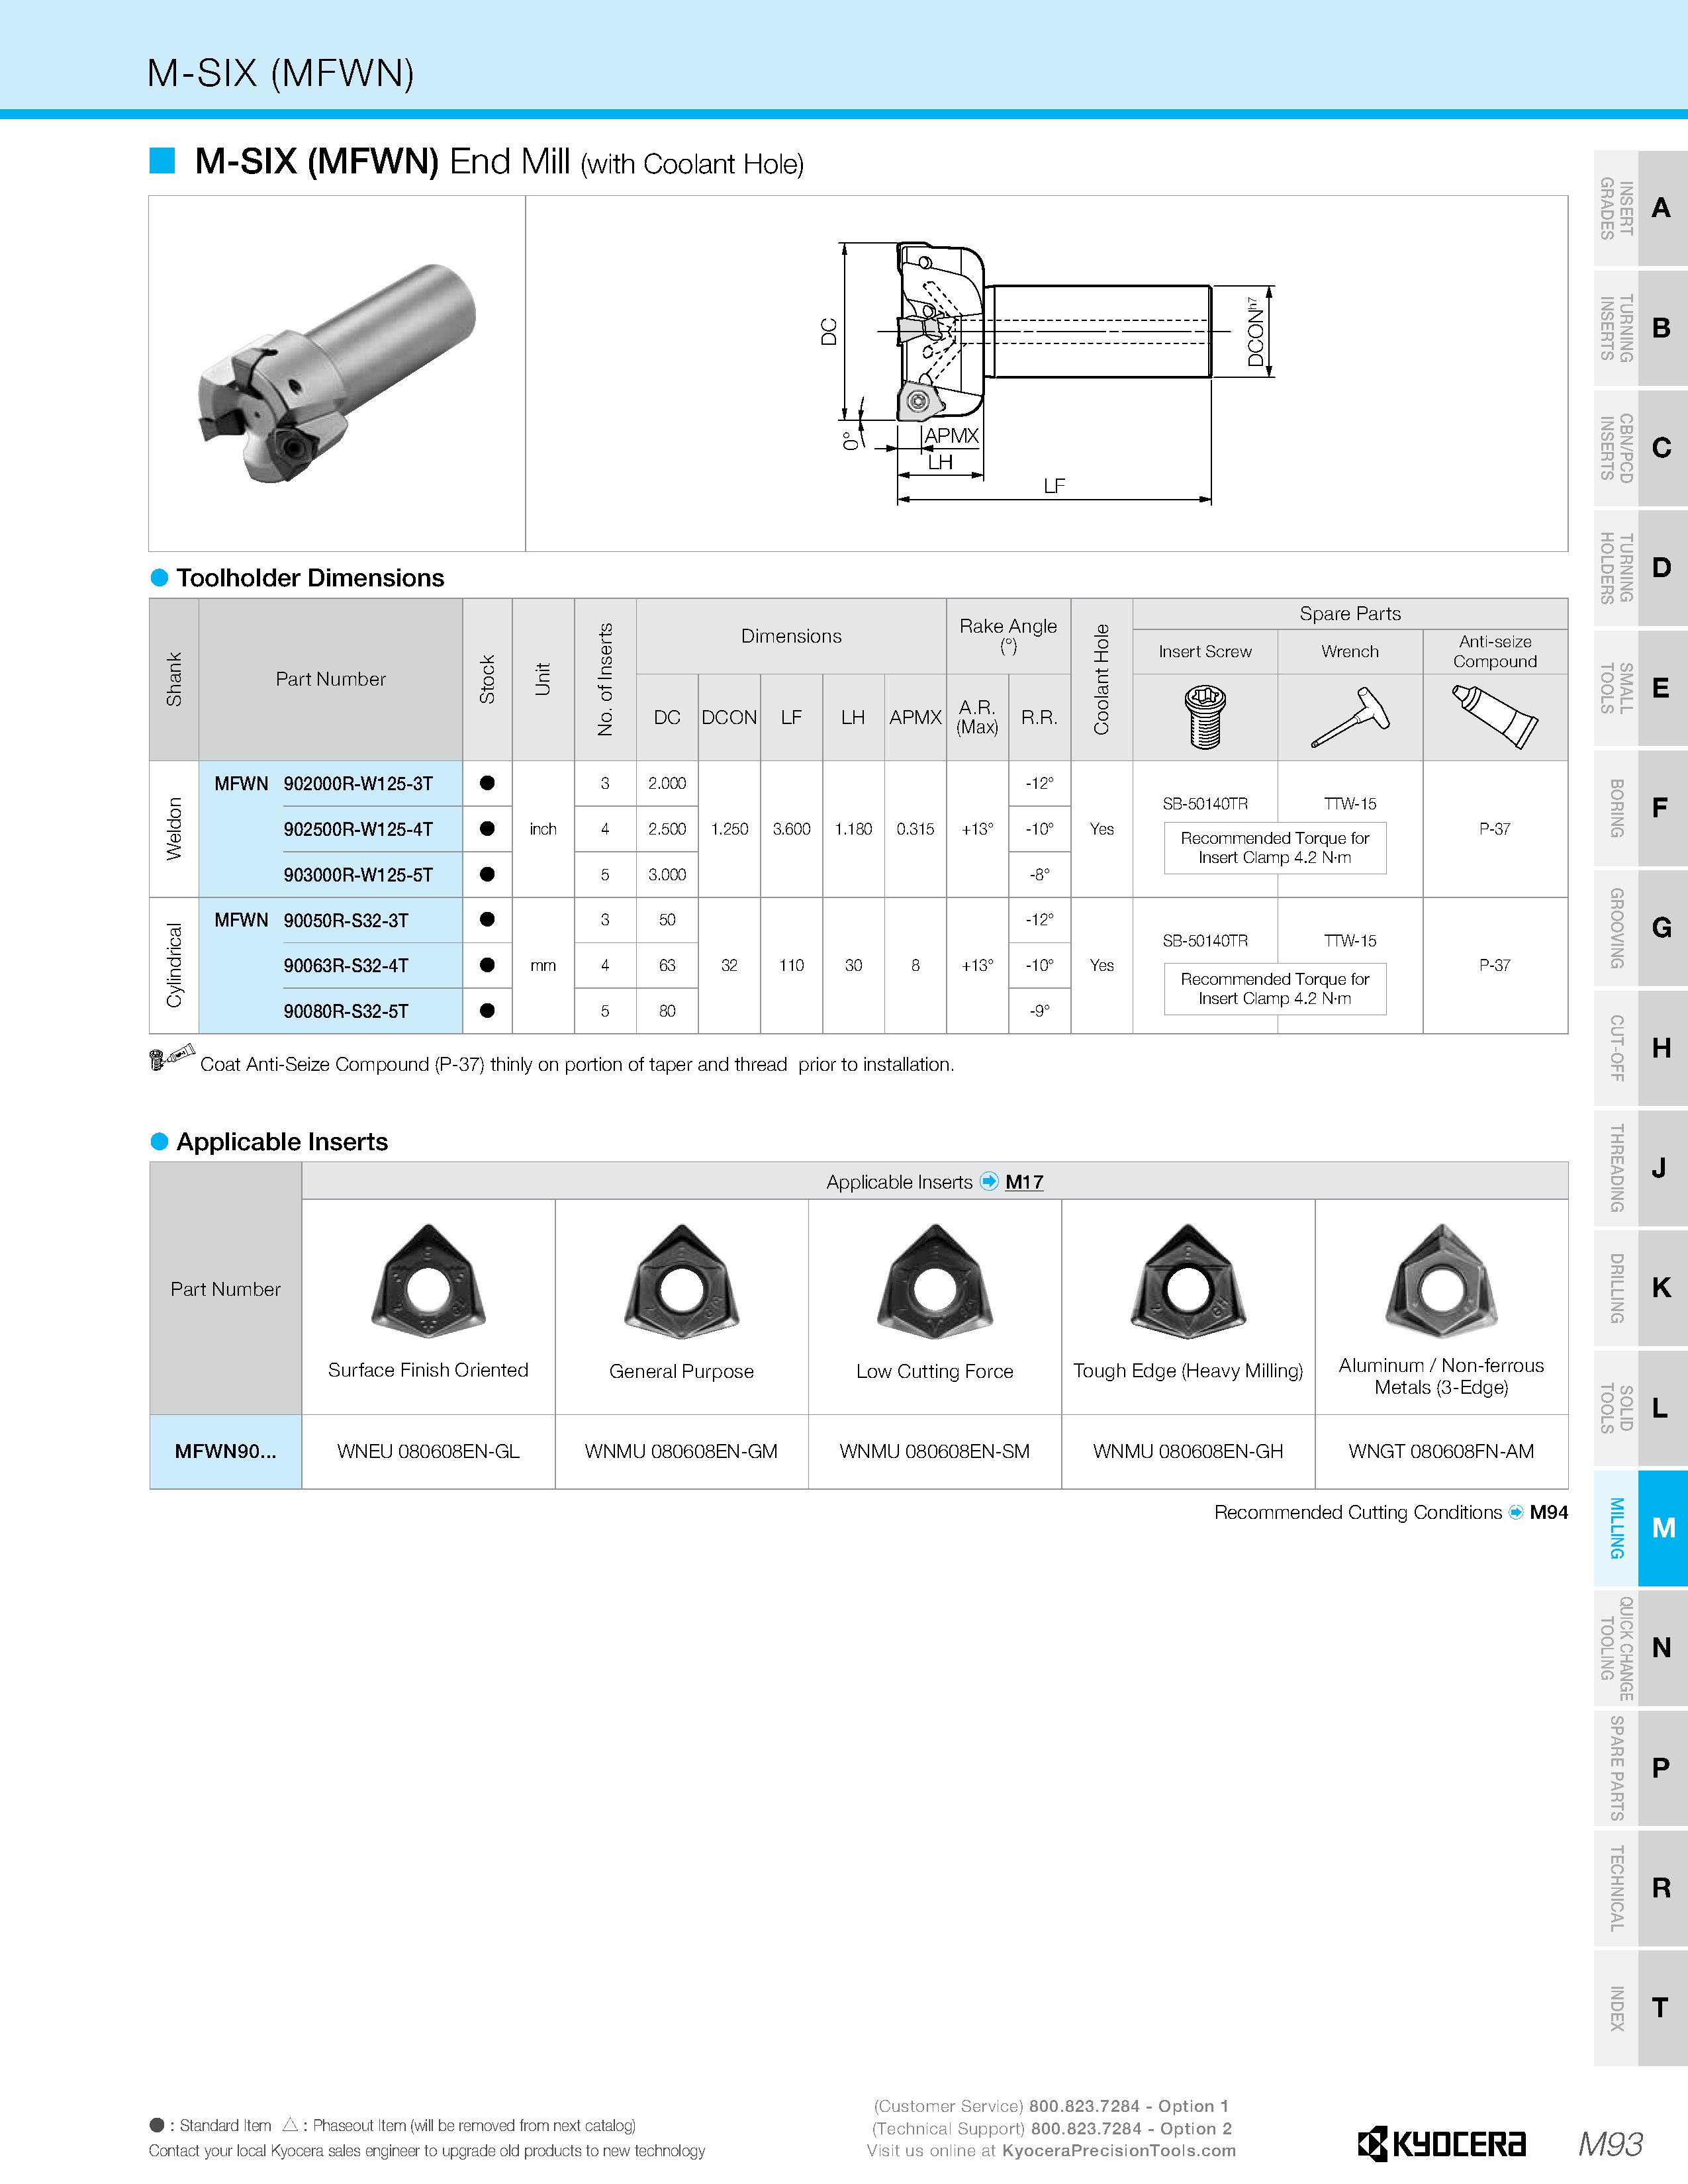Click the General Purpose insert image
1688x2184 pixels.
pyautogui.click(x=681, y=1280)
